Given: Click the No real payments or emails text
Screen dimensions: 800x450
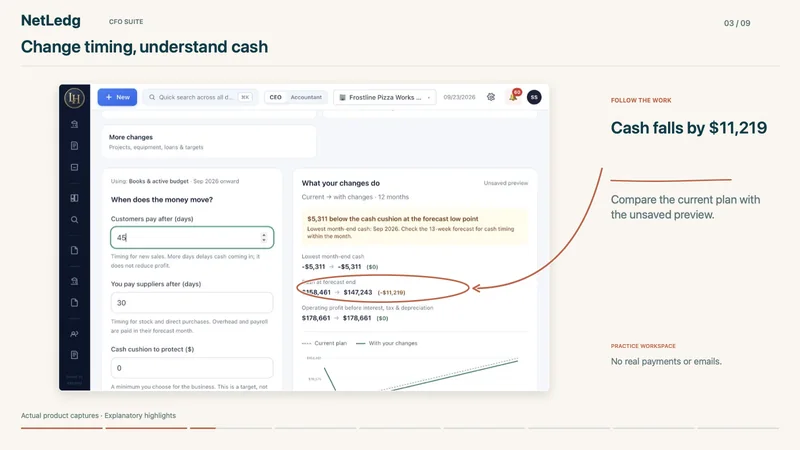Looking at the screenshot, I should pyautogui.click(x=666, y=361).
